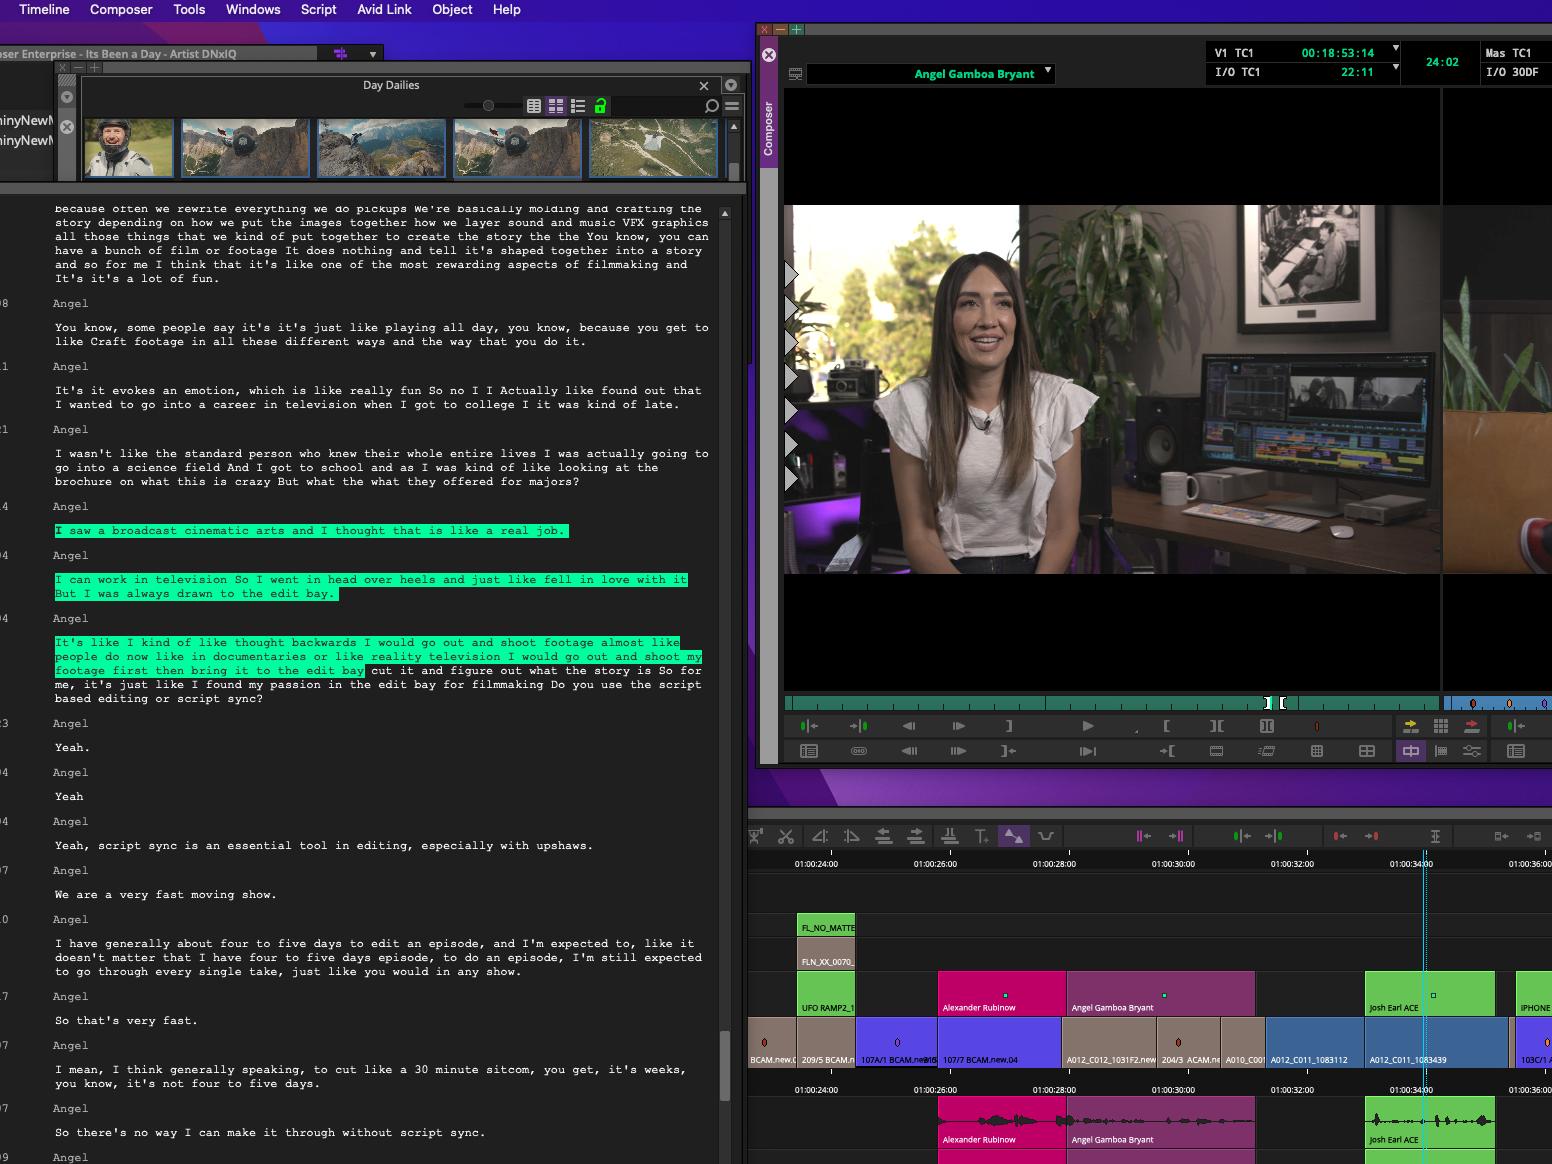Click the Tail edit icon in timeline toolbar
Screen dimensions: 1552x1164
[x=915, y=836]
